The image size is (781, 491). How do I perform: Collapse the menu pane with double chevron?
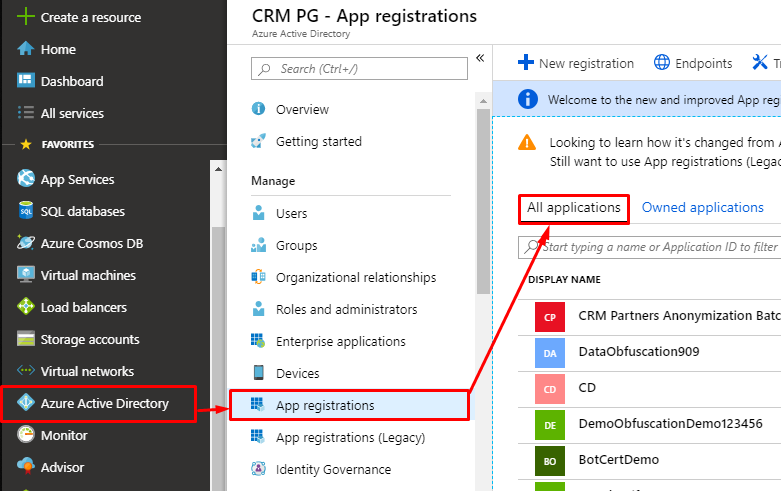tap(480, 58)
